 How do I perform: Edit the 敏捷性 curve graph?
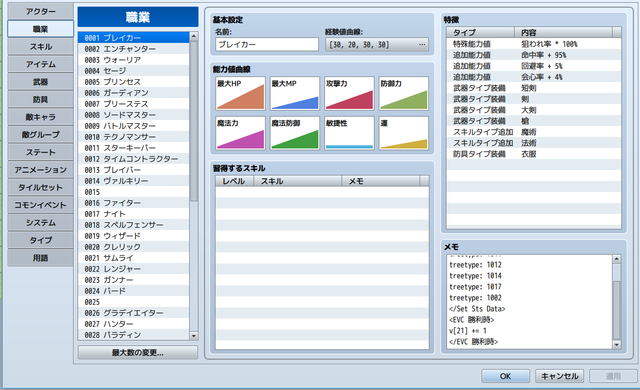[349, 133]
